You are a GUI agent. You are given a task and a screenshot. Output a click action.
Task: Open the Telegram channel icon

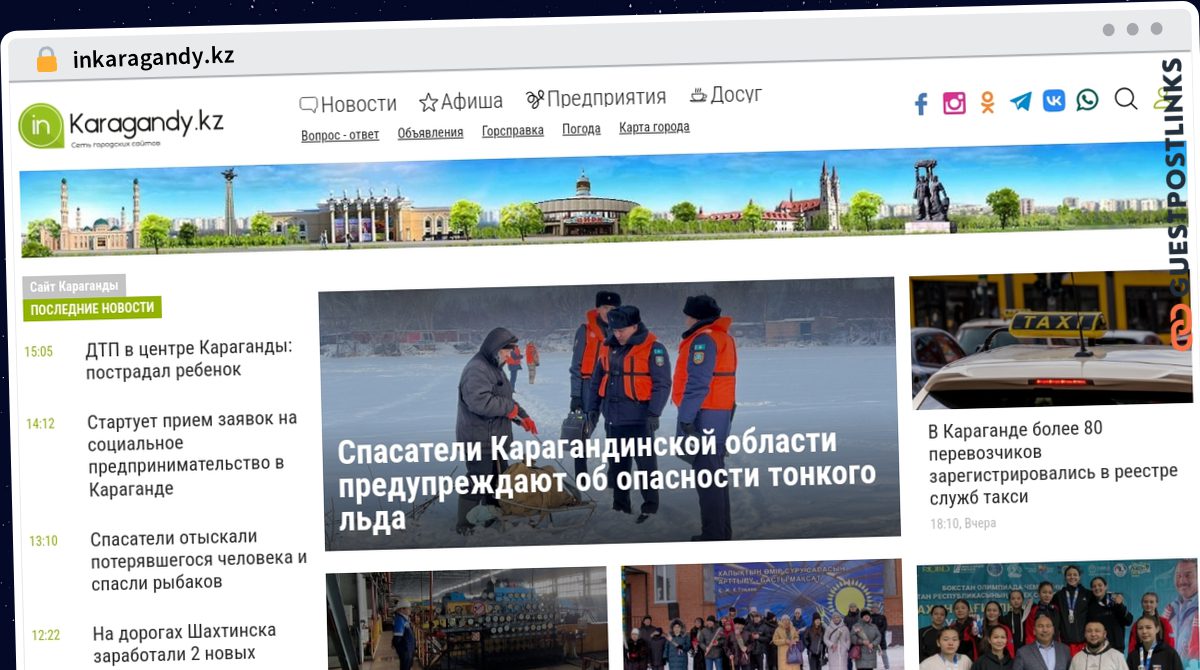(x=1020, y=101)
